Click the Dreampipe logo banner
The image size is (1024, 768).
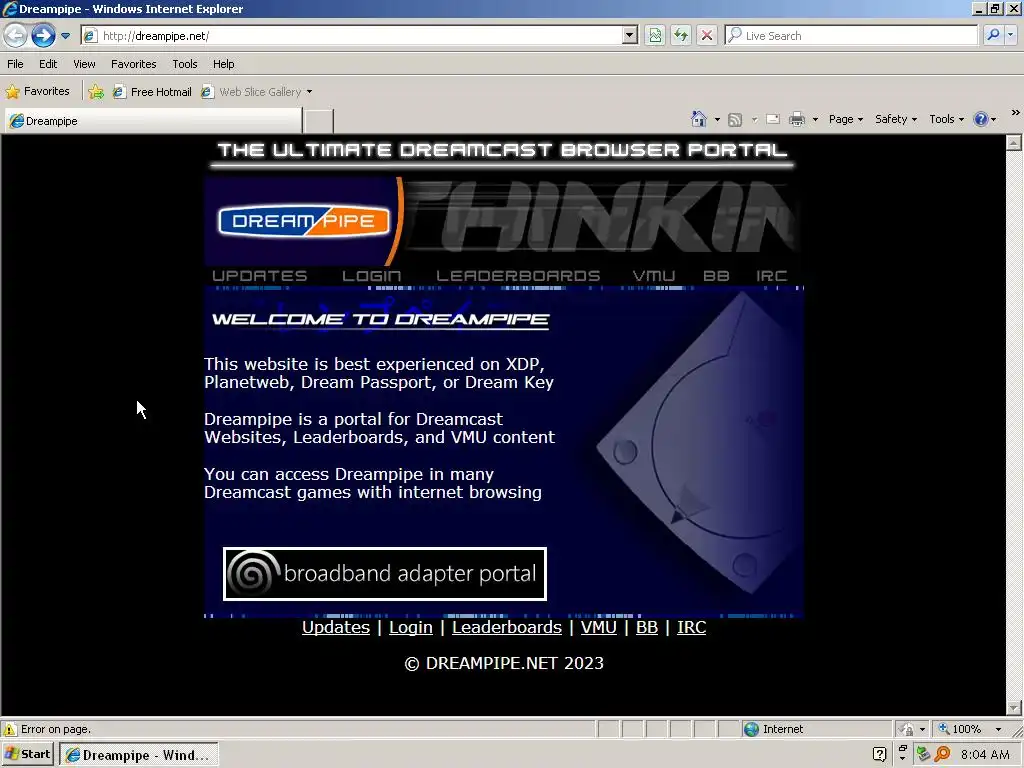tap(304, 221)
